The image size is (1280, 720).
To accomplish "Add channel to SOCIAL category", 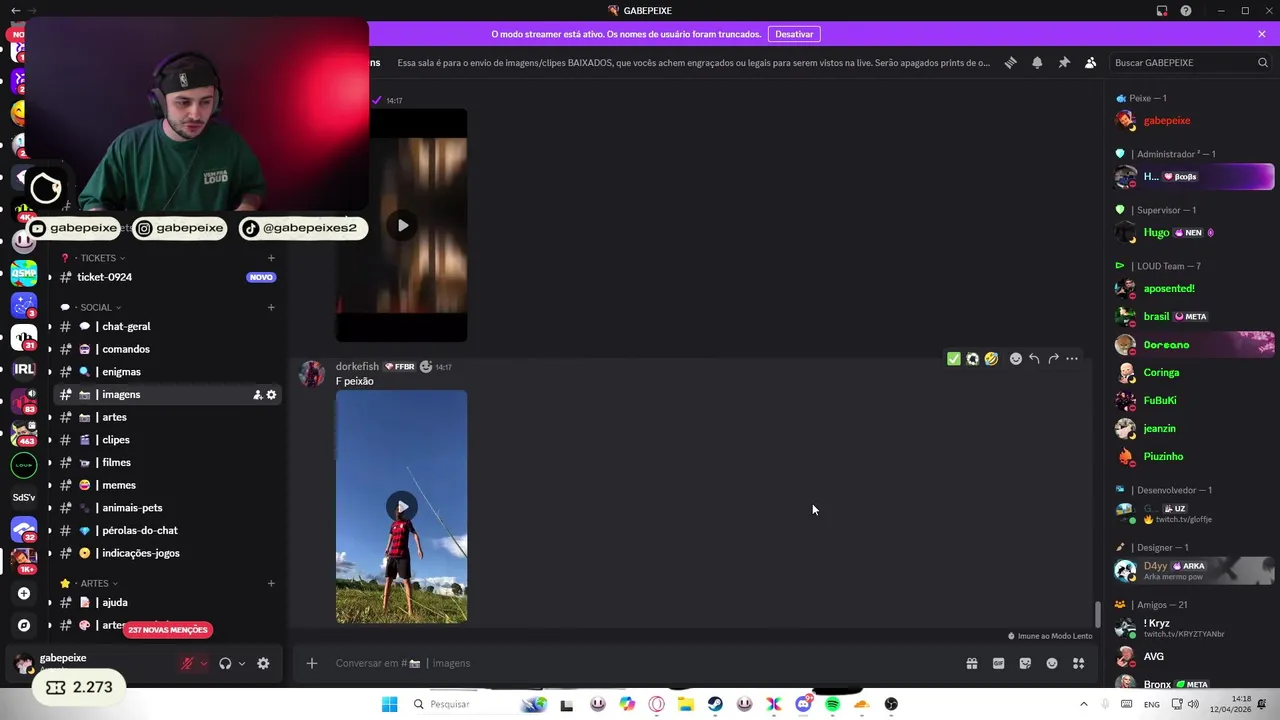I will [x=271, y=307].
